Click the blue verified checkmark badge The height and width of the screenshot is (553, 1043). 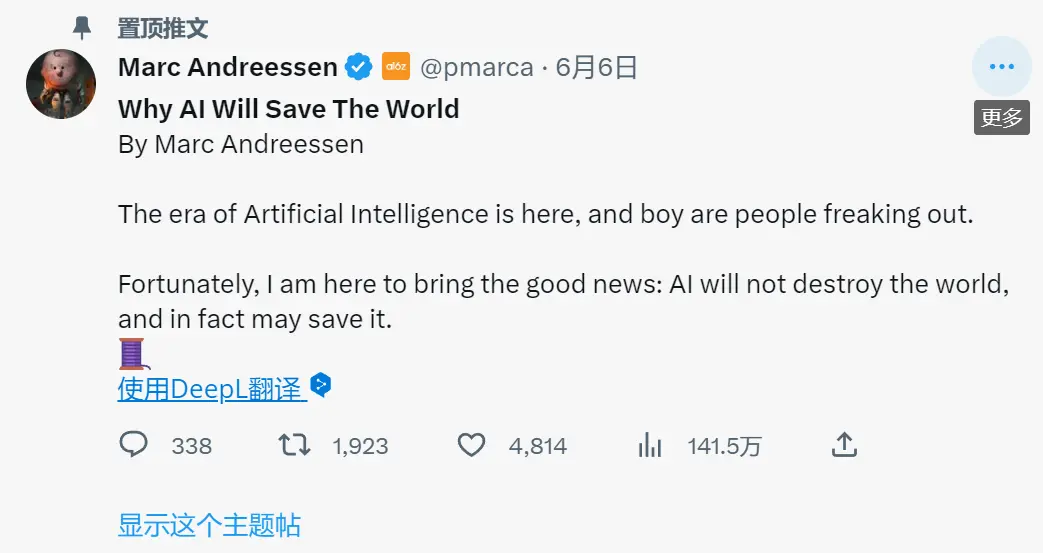click(359, 67)
